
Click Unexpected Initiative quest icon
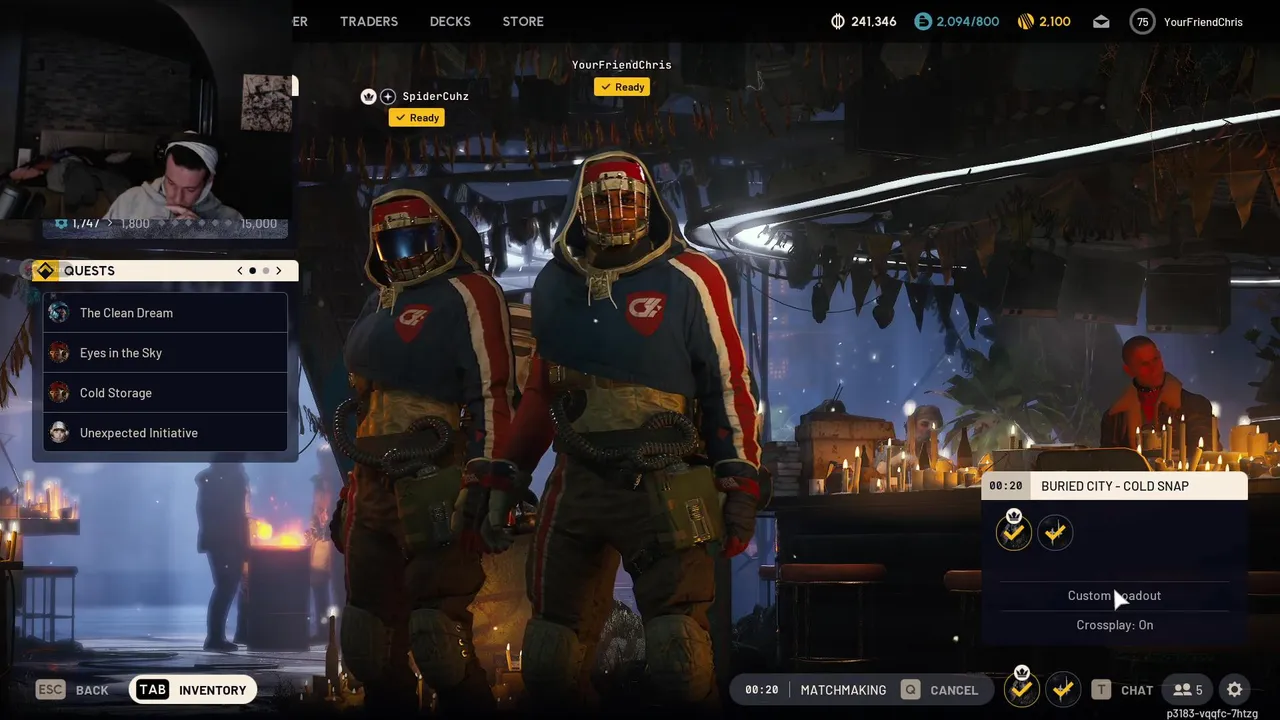[59, 433]
